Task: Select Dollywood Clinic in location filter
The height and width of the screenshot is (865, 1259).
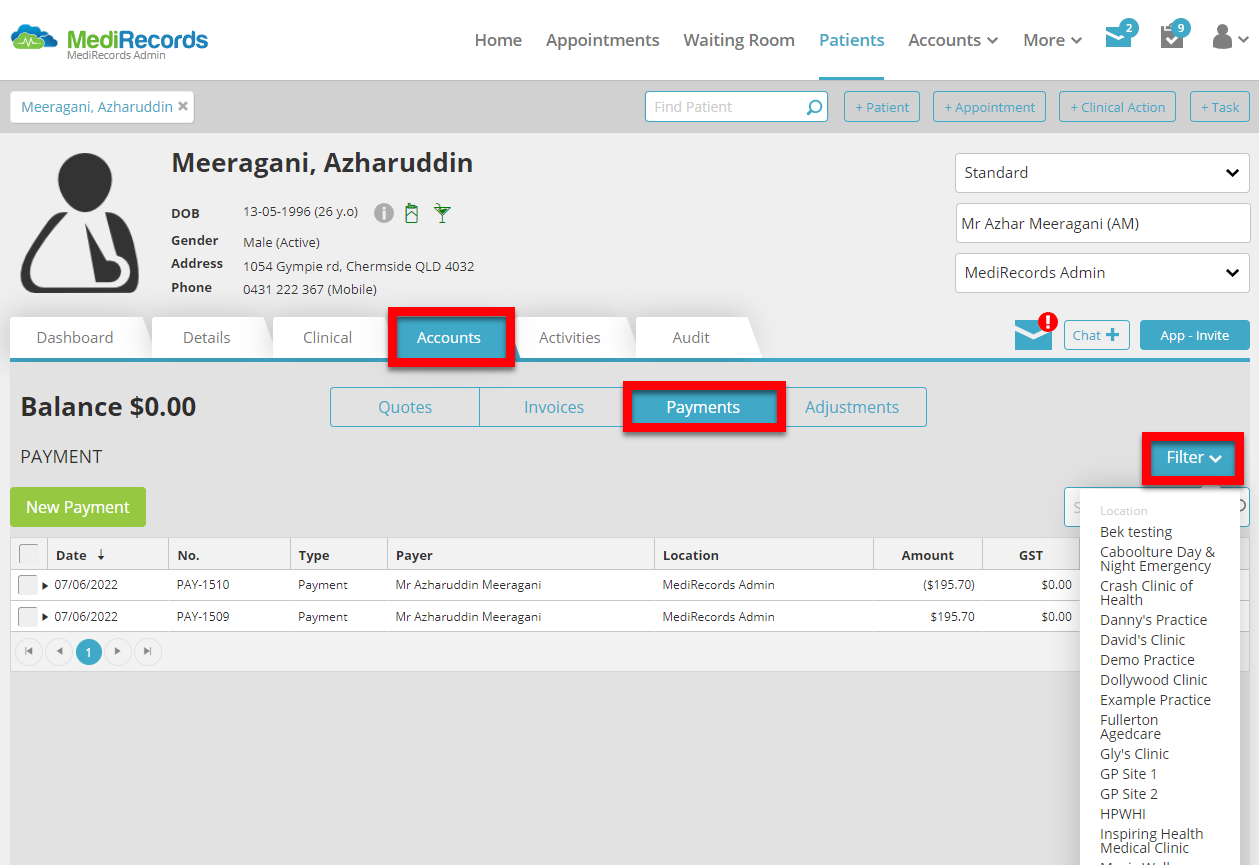Action: [x=1153, y=680]
